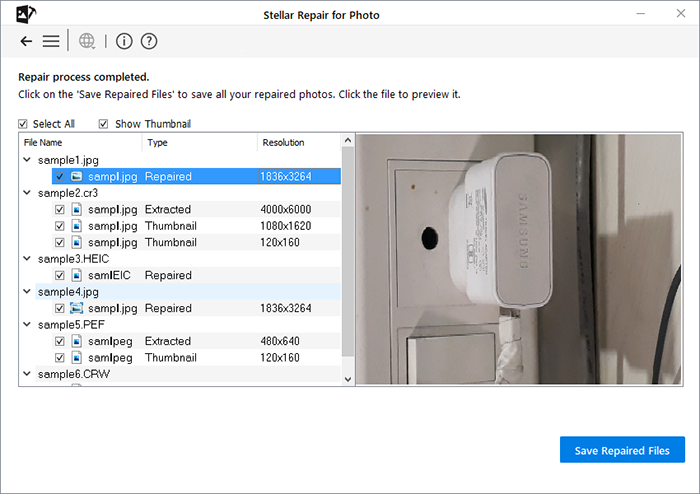Screen dimensions: 700x494
Task: Click 'Extracted' type under sample5.PEF
Action: pyautogui.click(x=168, y=341)
